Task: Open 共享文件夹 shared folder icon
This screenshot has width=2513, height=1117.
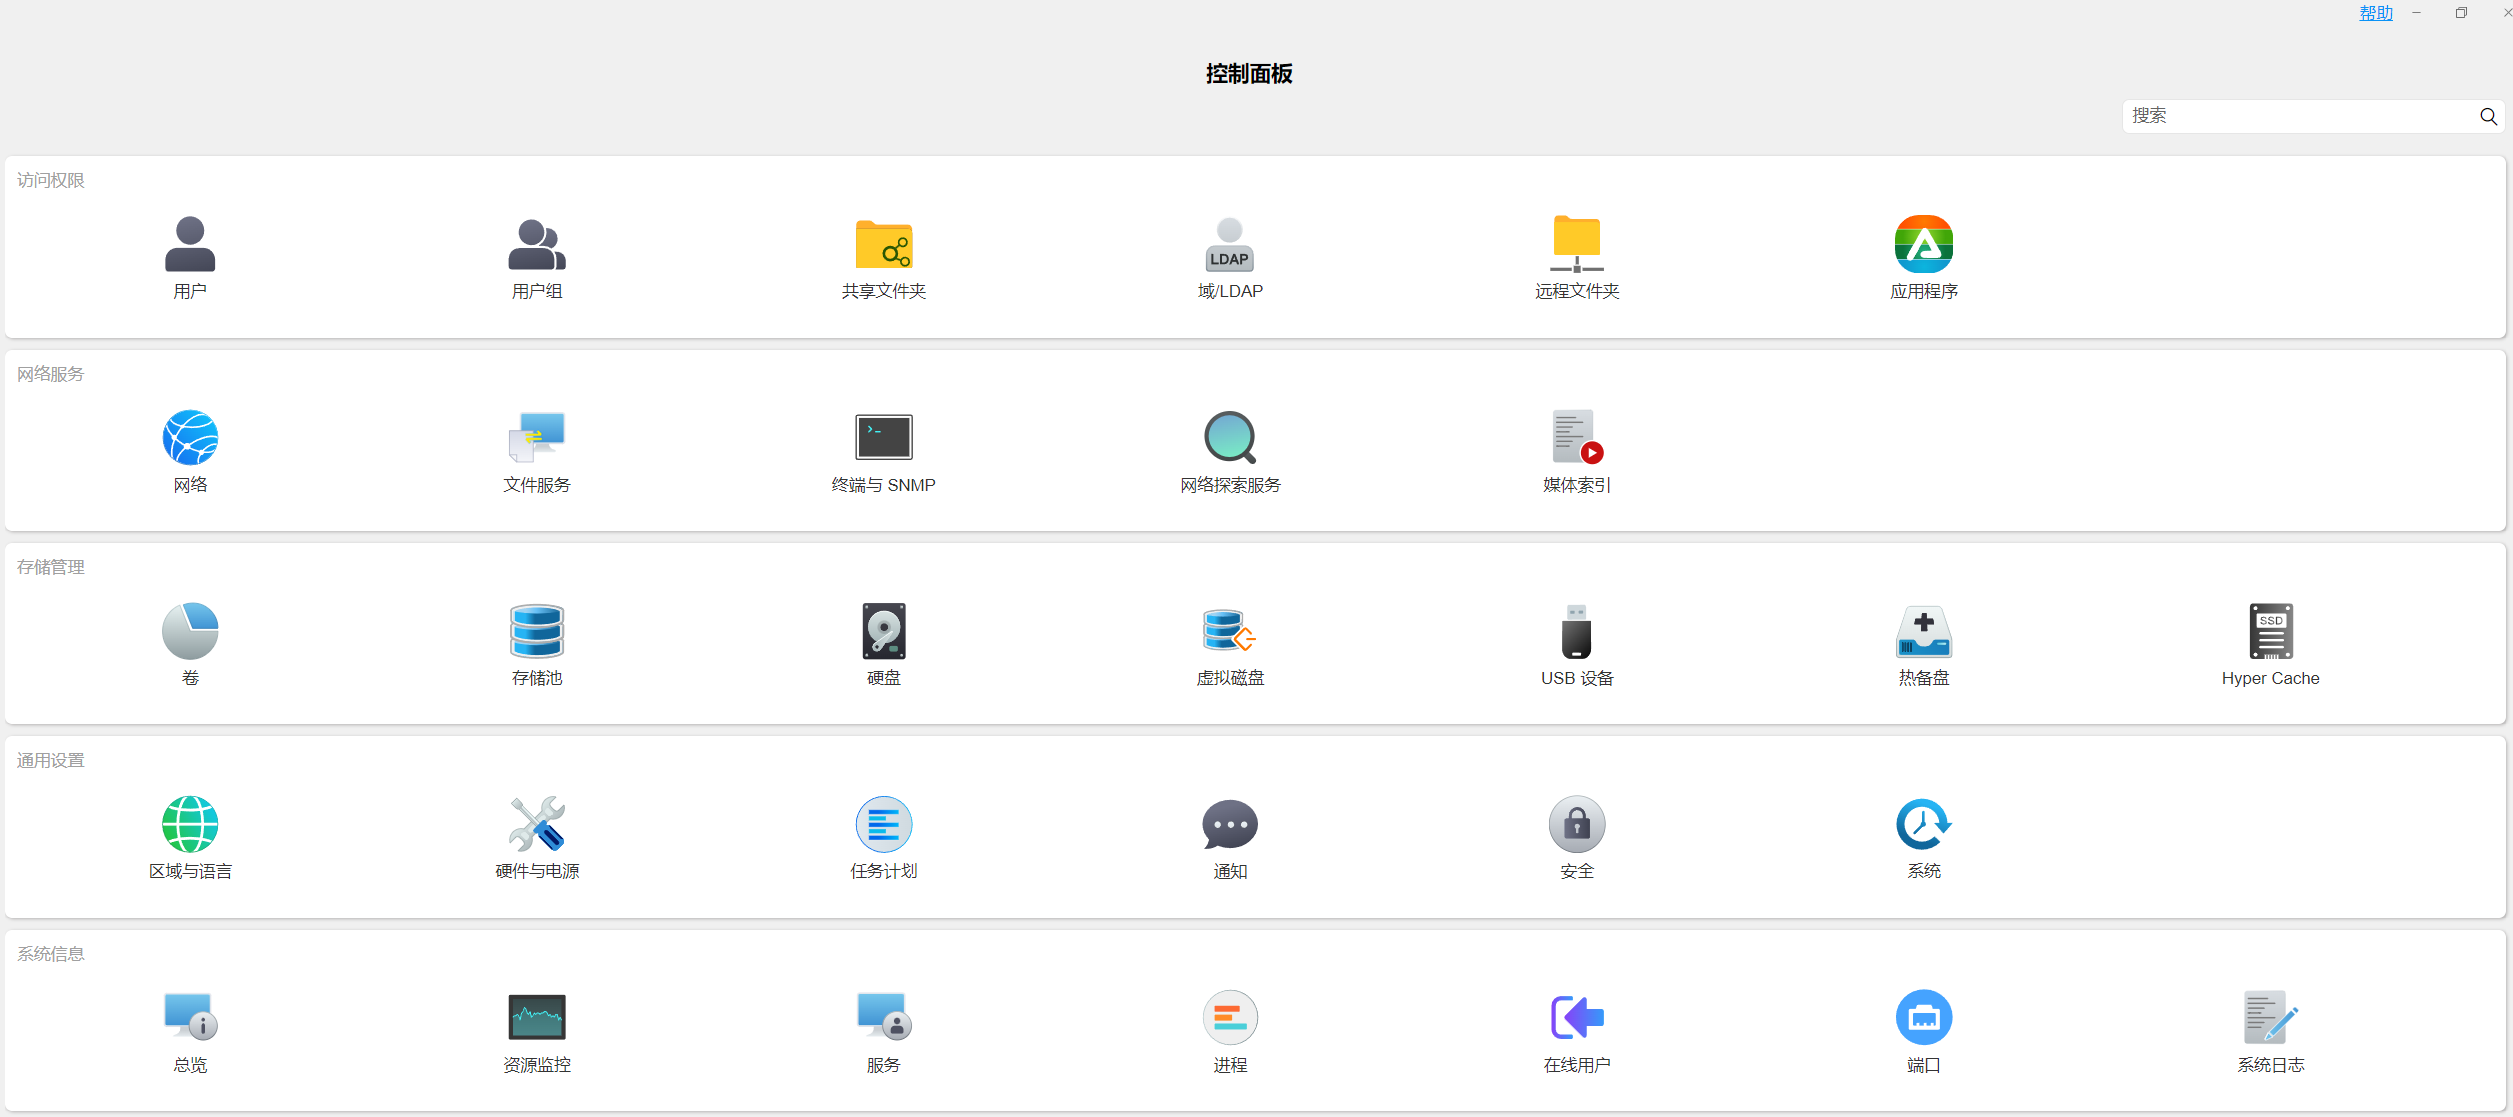Action: [x=883, y=244]
